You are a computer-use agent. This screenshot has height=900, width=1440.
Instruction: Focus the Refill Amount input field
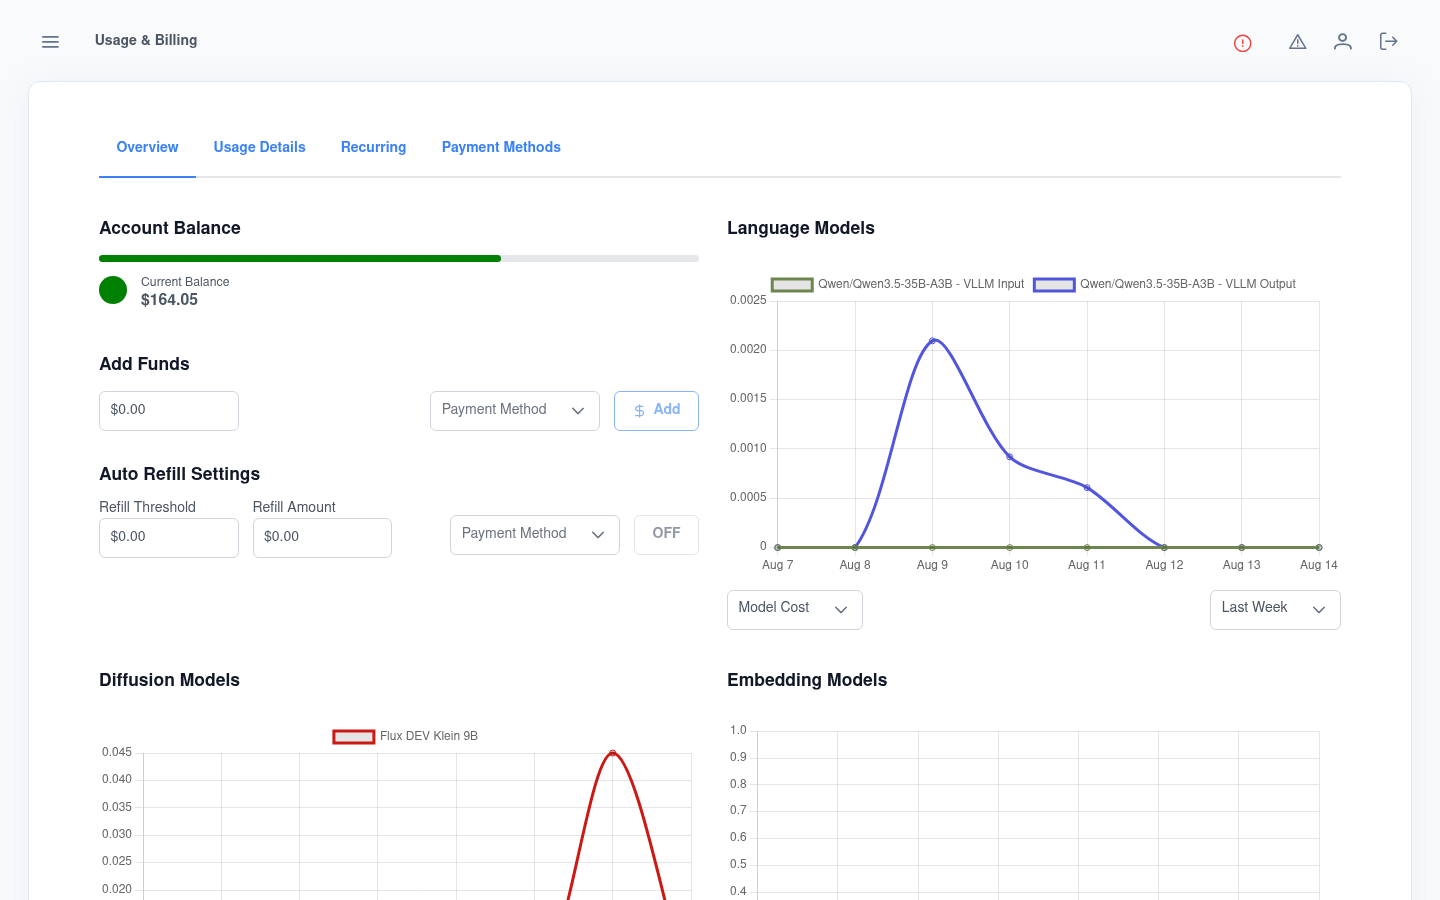(322, 538)
